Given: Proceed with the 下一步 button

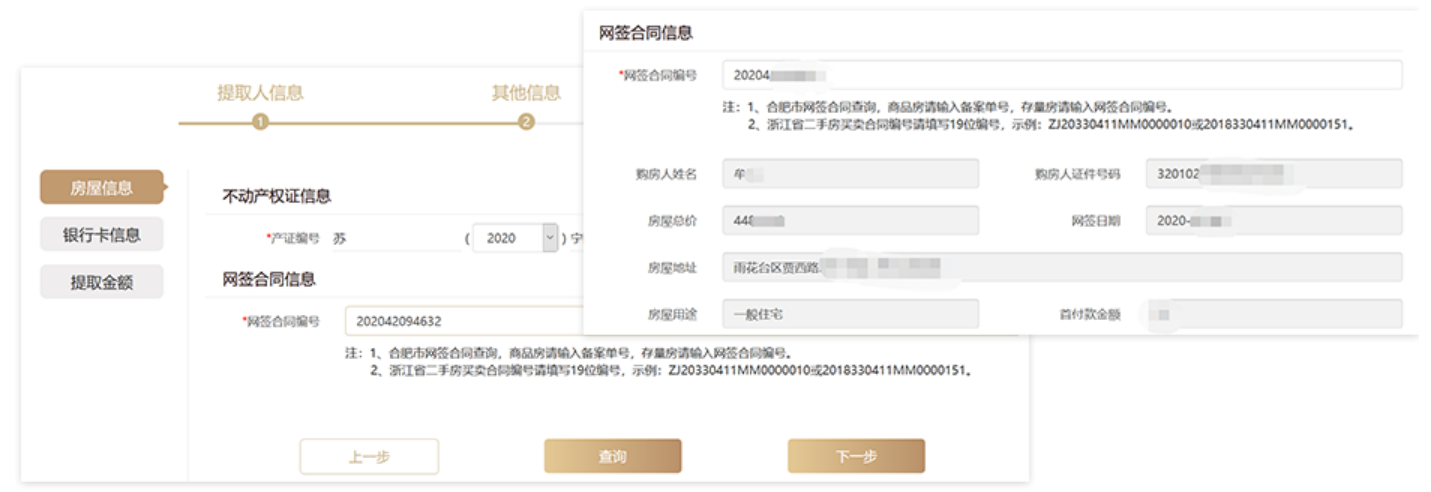Looking at the screenshot, I should tap(855, 456).
